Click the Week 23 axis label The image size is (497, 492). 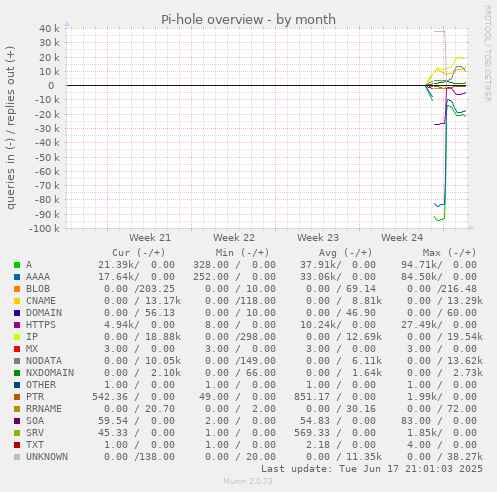point(318,238)
